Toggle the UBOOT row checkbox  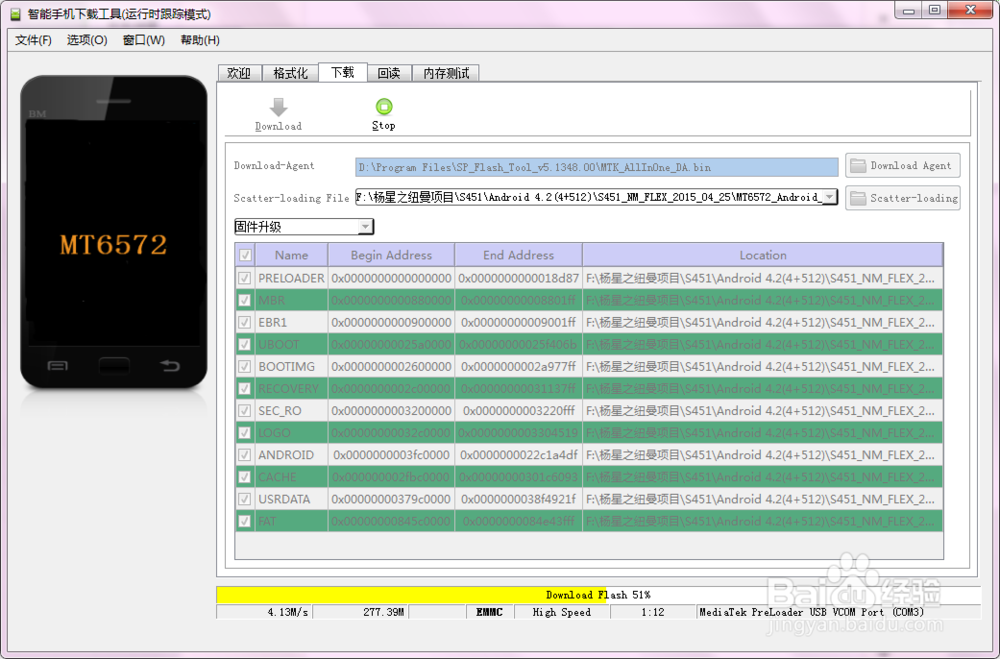(x=244, y=344)
